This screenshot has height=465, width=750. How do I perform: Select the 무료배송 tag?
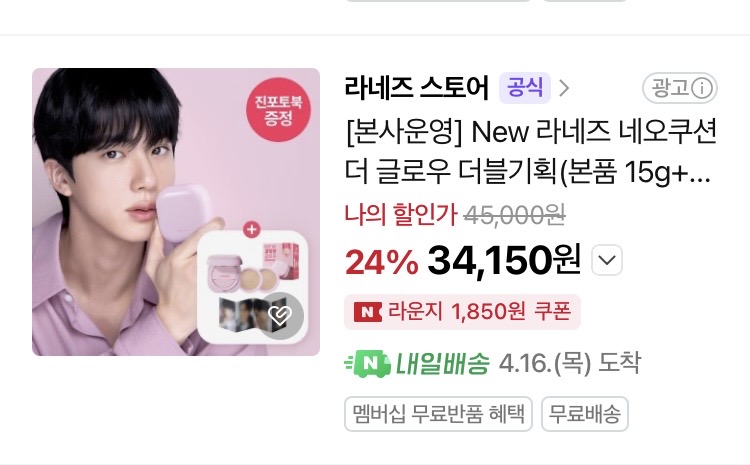(x=585, y=414)
